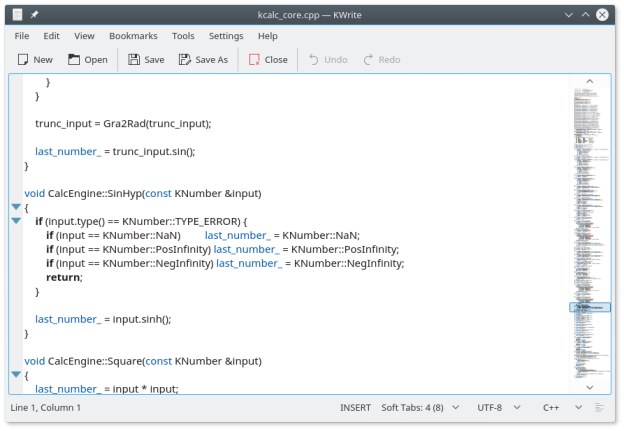This screenshot has height=431, width=624.
Task: Open the UTF-8 encoding dropdown
Action: (496, 408)
